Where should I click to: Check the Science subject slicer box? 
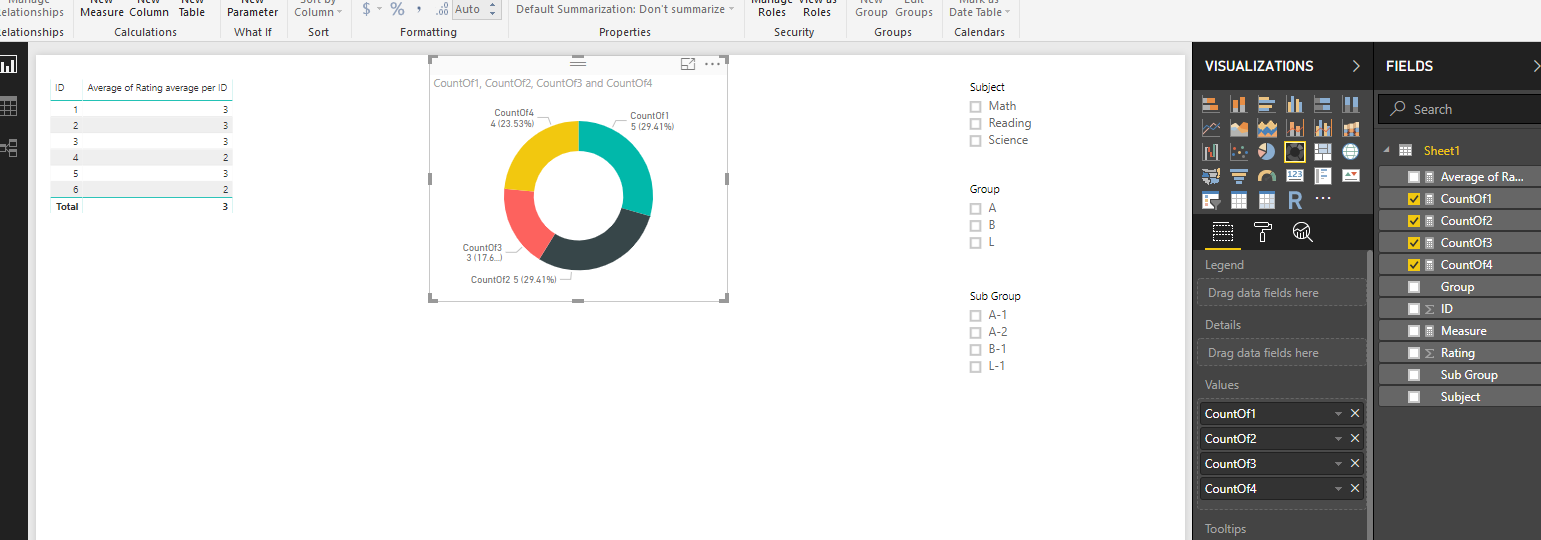(975, 141)
